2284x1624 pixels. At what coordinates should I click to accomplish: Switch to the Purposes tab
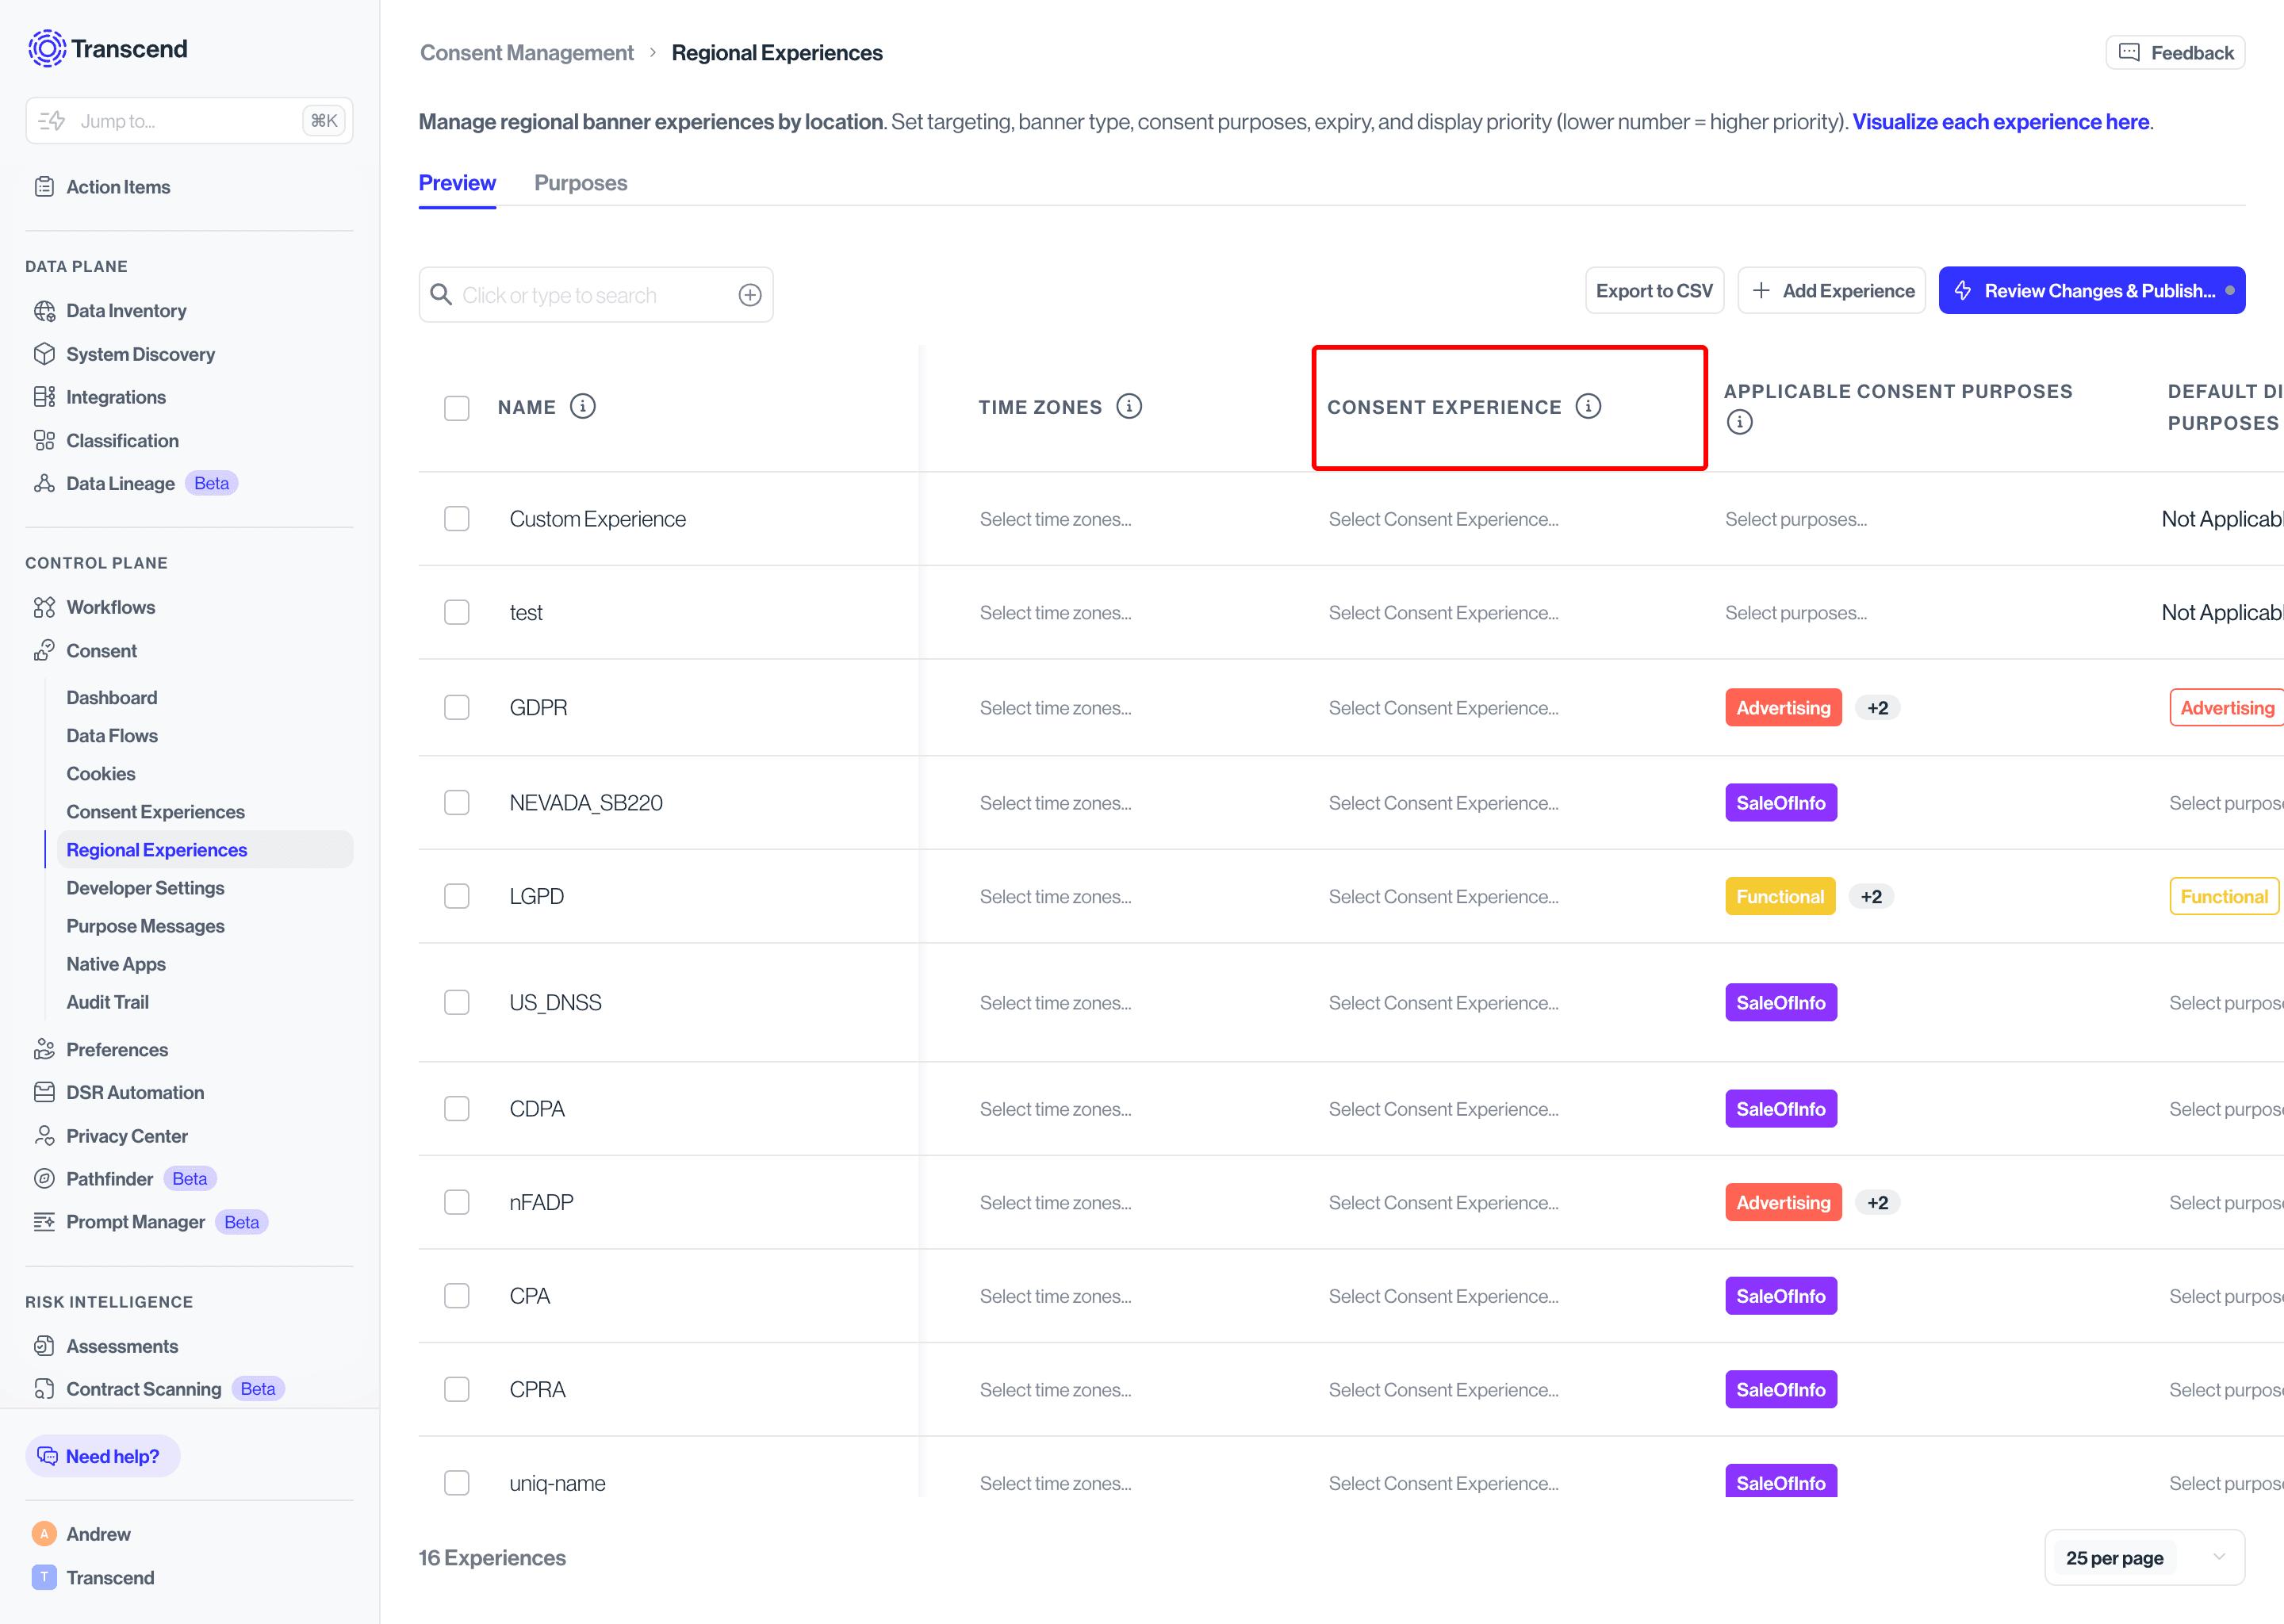click(x=581, y=183)
